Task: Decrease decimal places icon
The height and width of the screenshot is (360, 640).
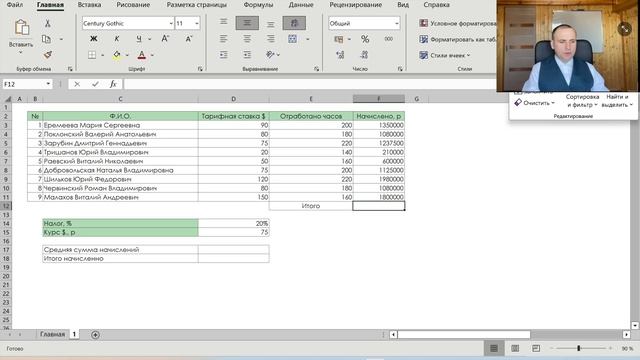Action: click(x=364, y=55)
